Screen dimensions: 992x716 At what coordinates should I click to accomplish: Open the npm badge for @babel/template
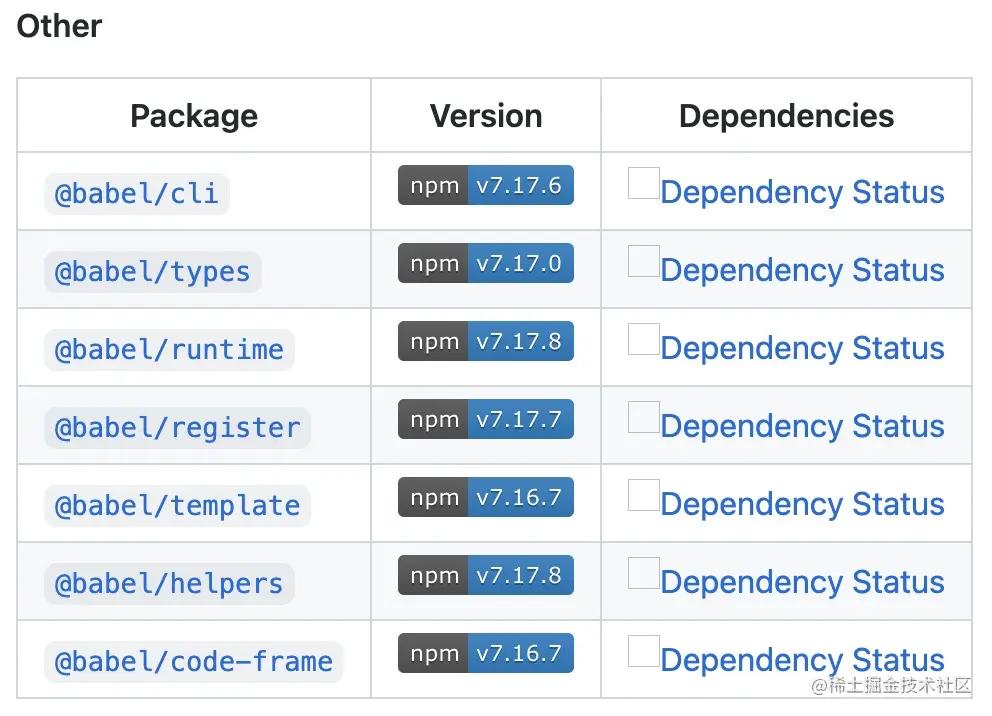485,498
